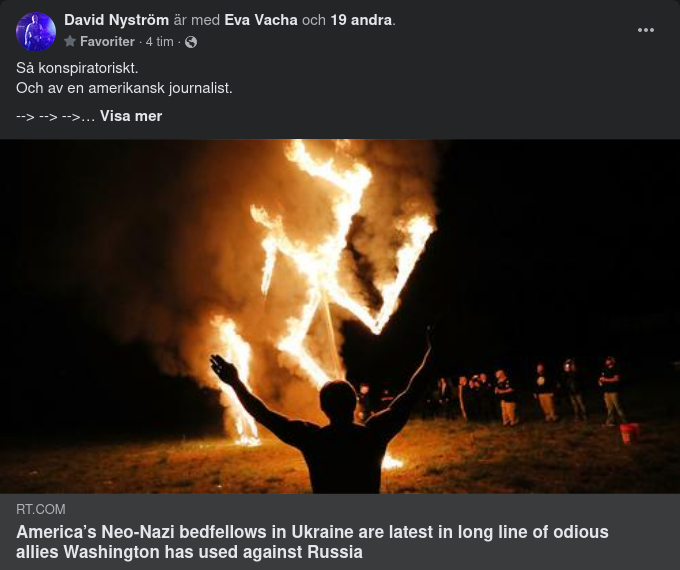680x570 pixels.
Task: Open the 4 tim post timestamp
Action: (x=159, y=42)
